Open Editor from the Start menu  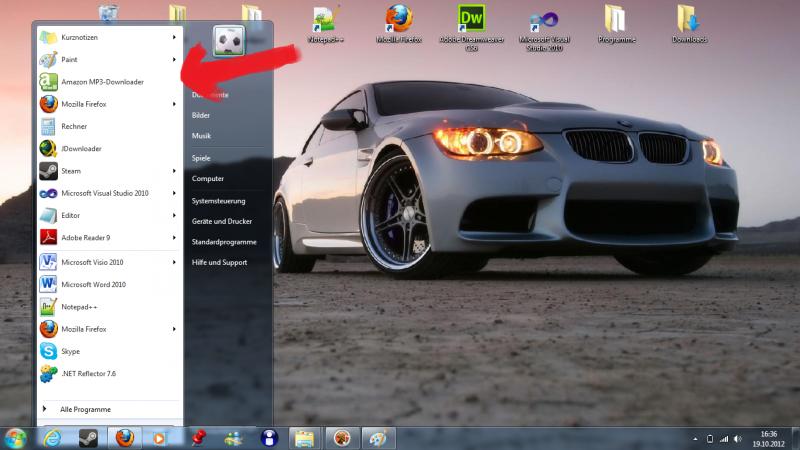coord(110,215)
